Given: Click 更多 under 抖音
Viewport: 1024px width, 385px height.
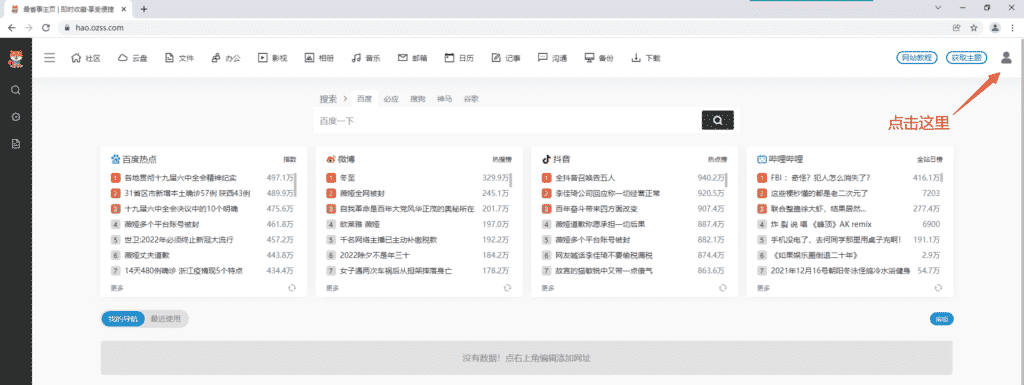Looking at the screenshot, I should pos(547,287).
